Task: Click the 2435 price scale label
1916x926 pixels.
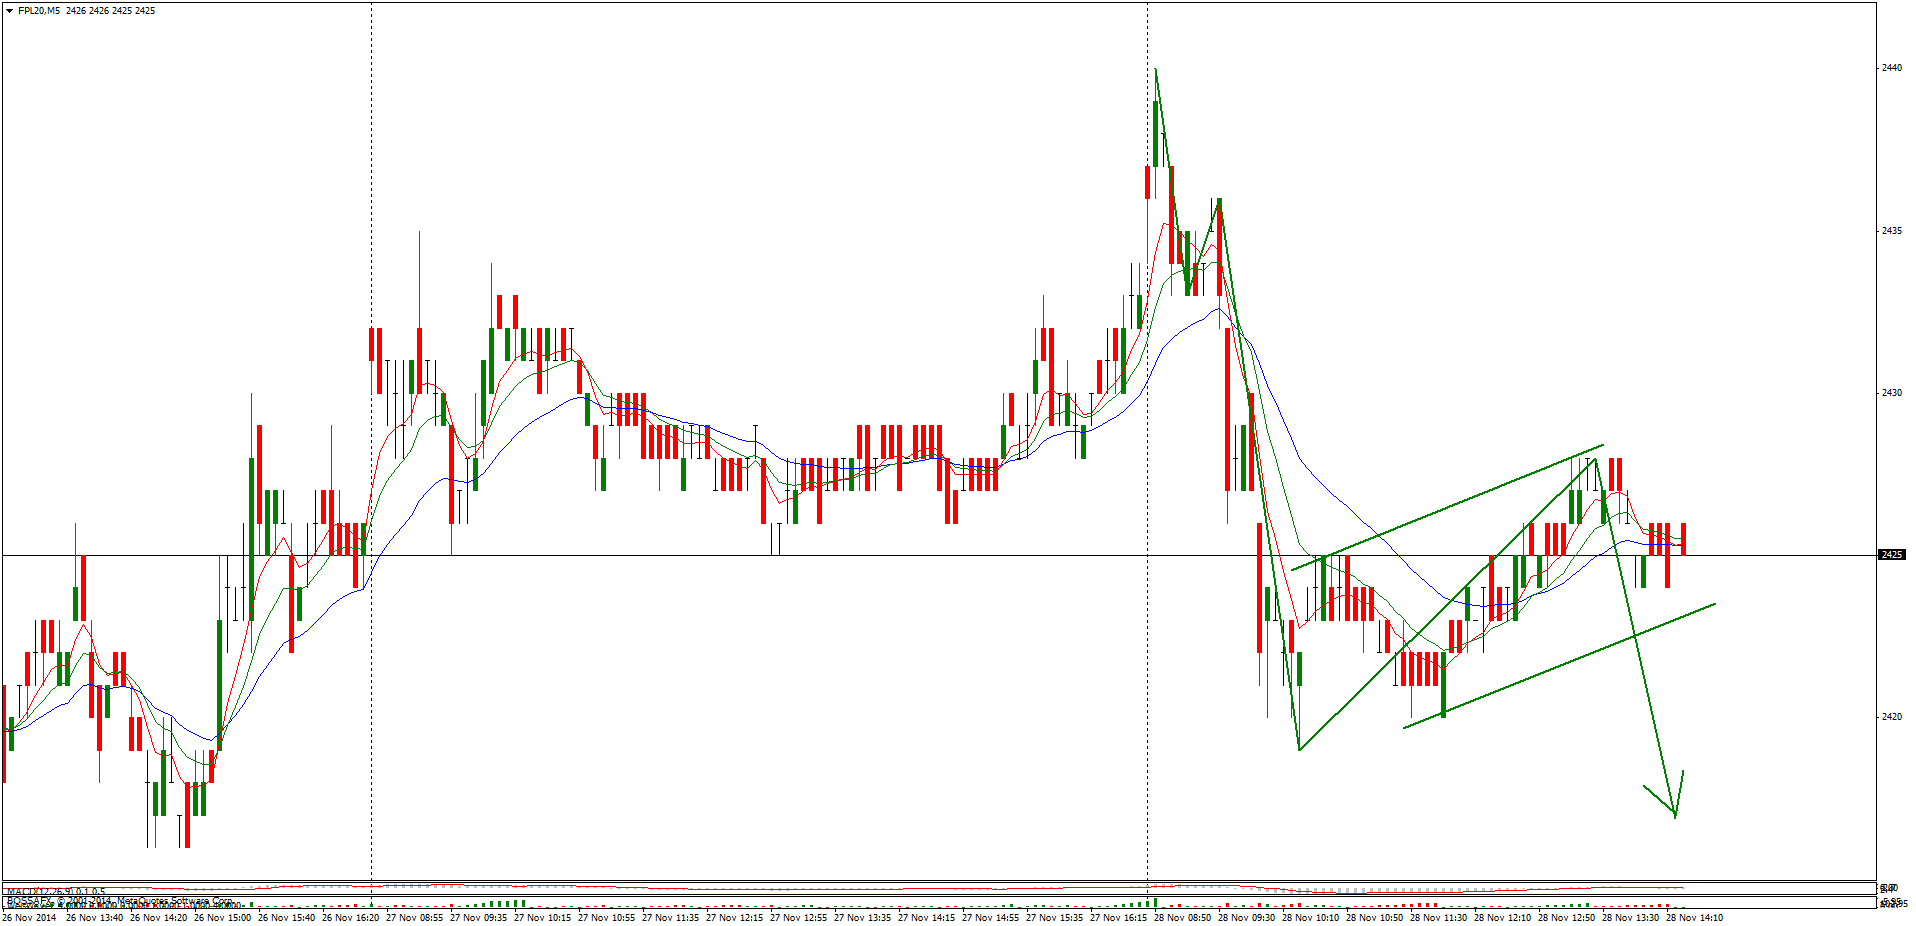Action: 1892,230
